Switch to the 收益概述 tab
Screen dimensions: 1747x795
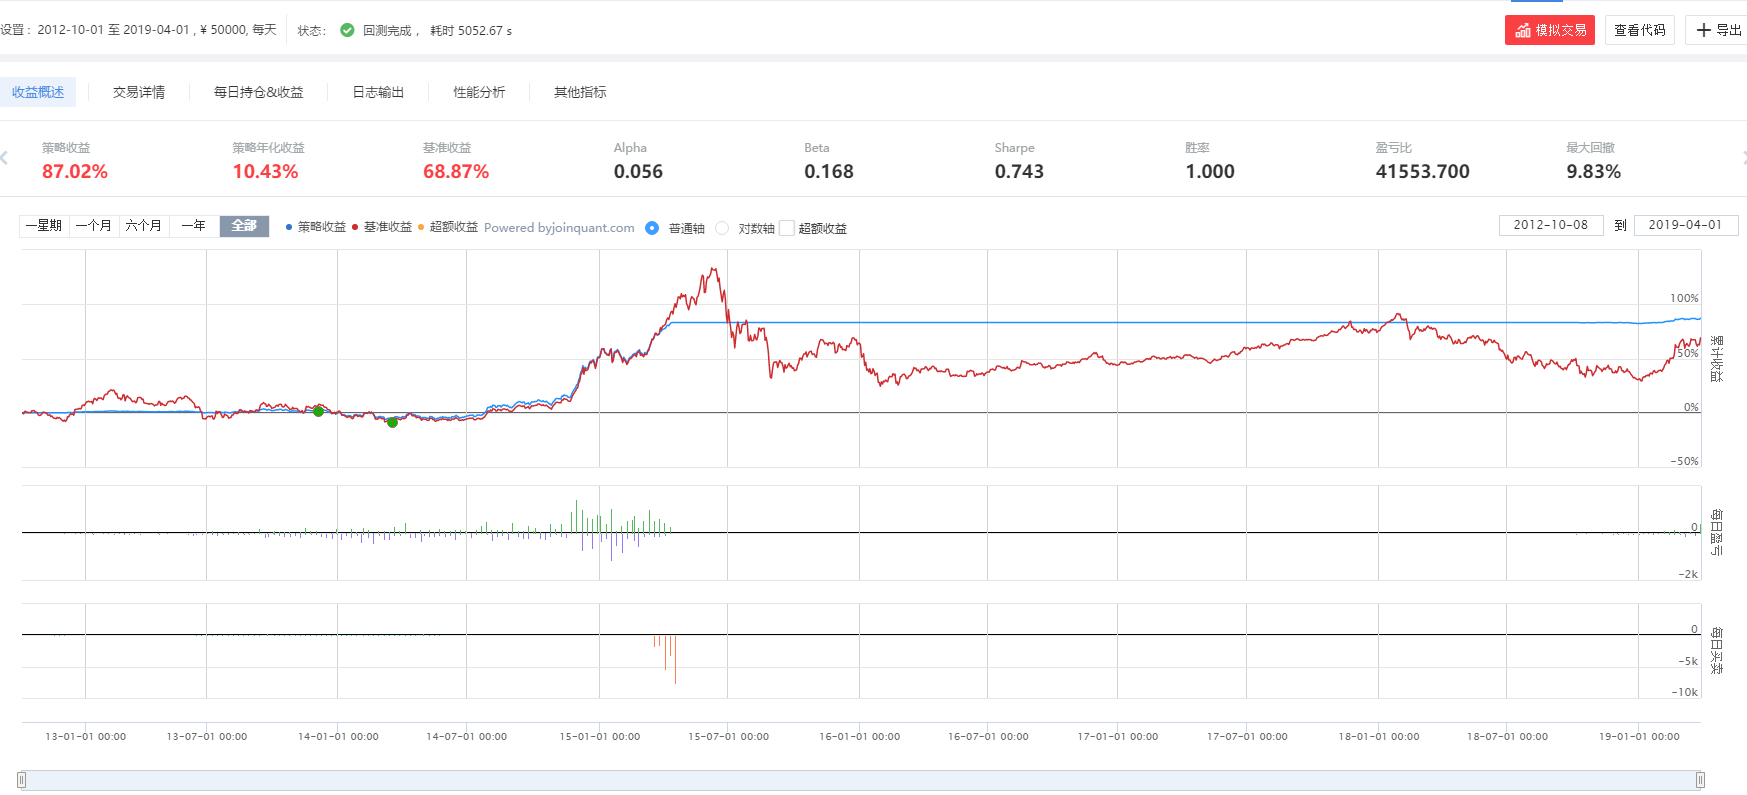click(x=38, y=92)
